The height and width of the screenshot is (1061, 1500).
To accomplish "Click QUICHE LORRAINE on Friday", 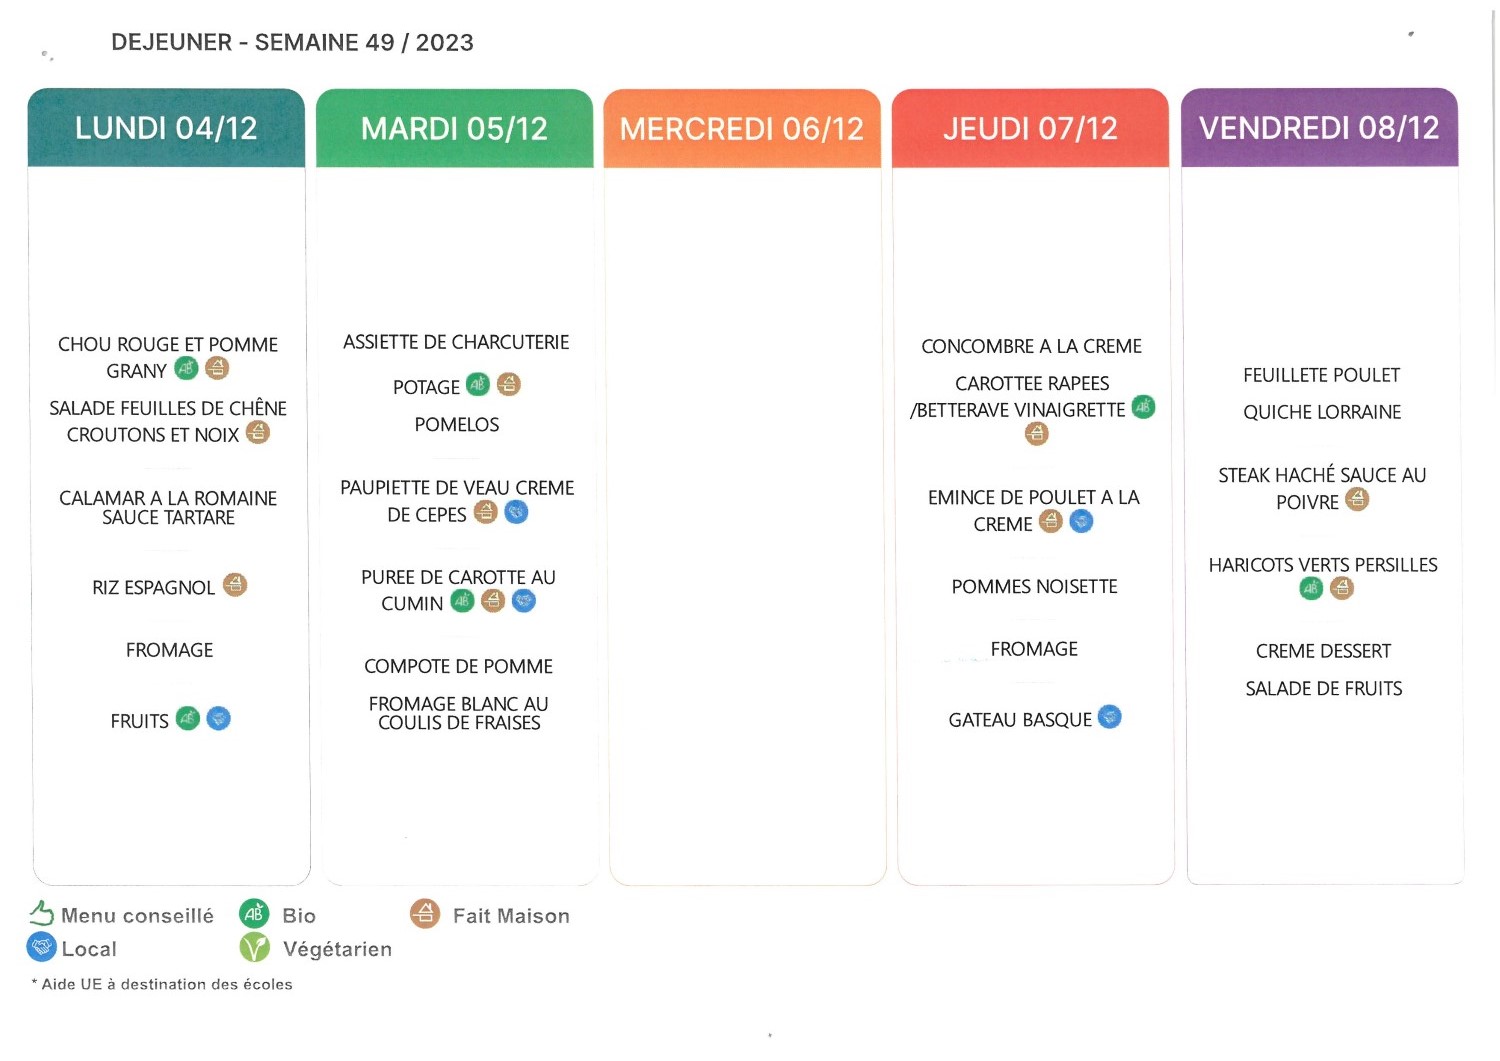I will click(x=1322, y=412).
